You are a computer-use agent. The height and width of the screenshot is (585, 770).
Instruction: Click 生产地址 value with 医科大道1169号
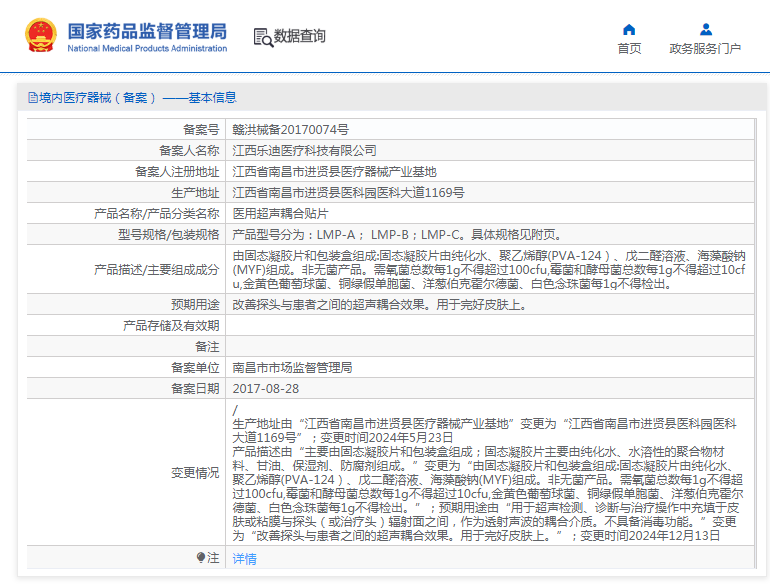pos(348,193)
